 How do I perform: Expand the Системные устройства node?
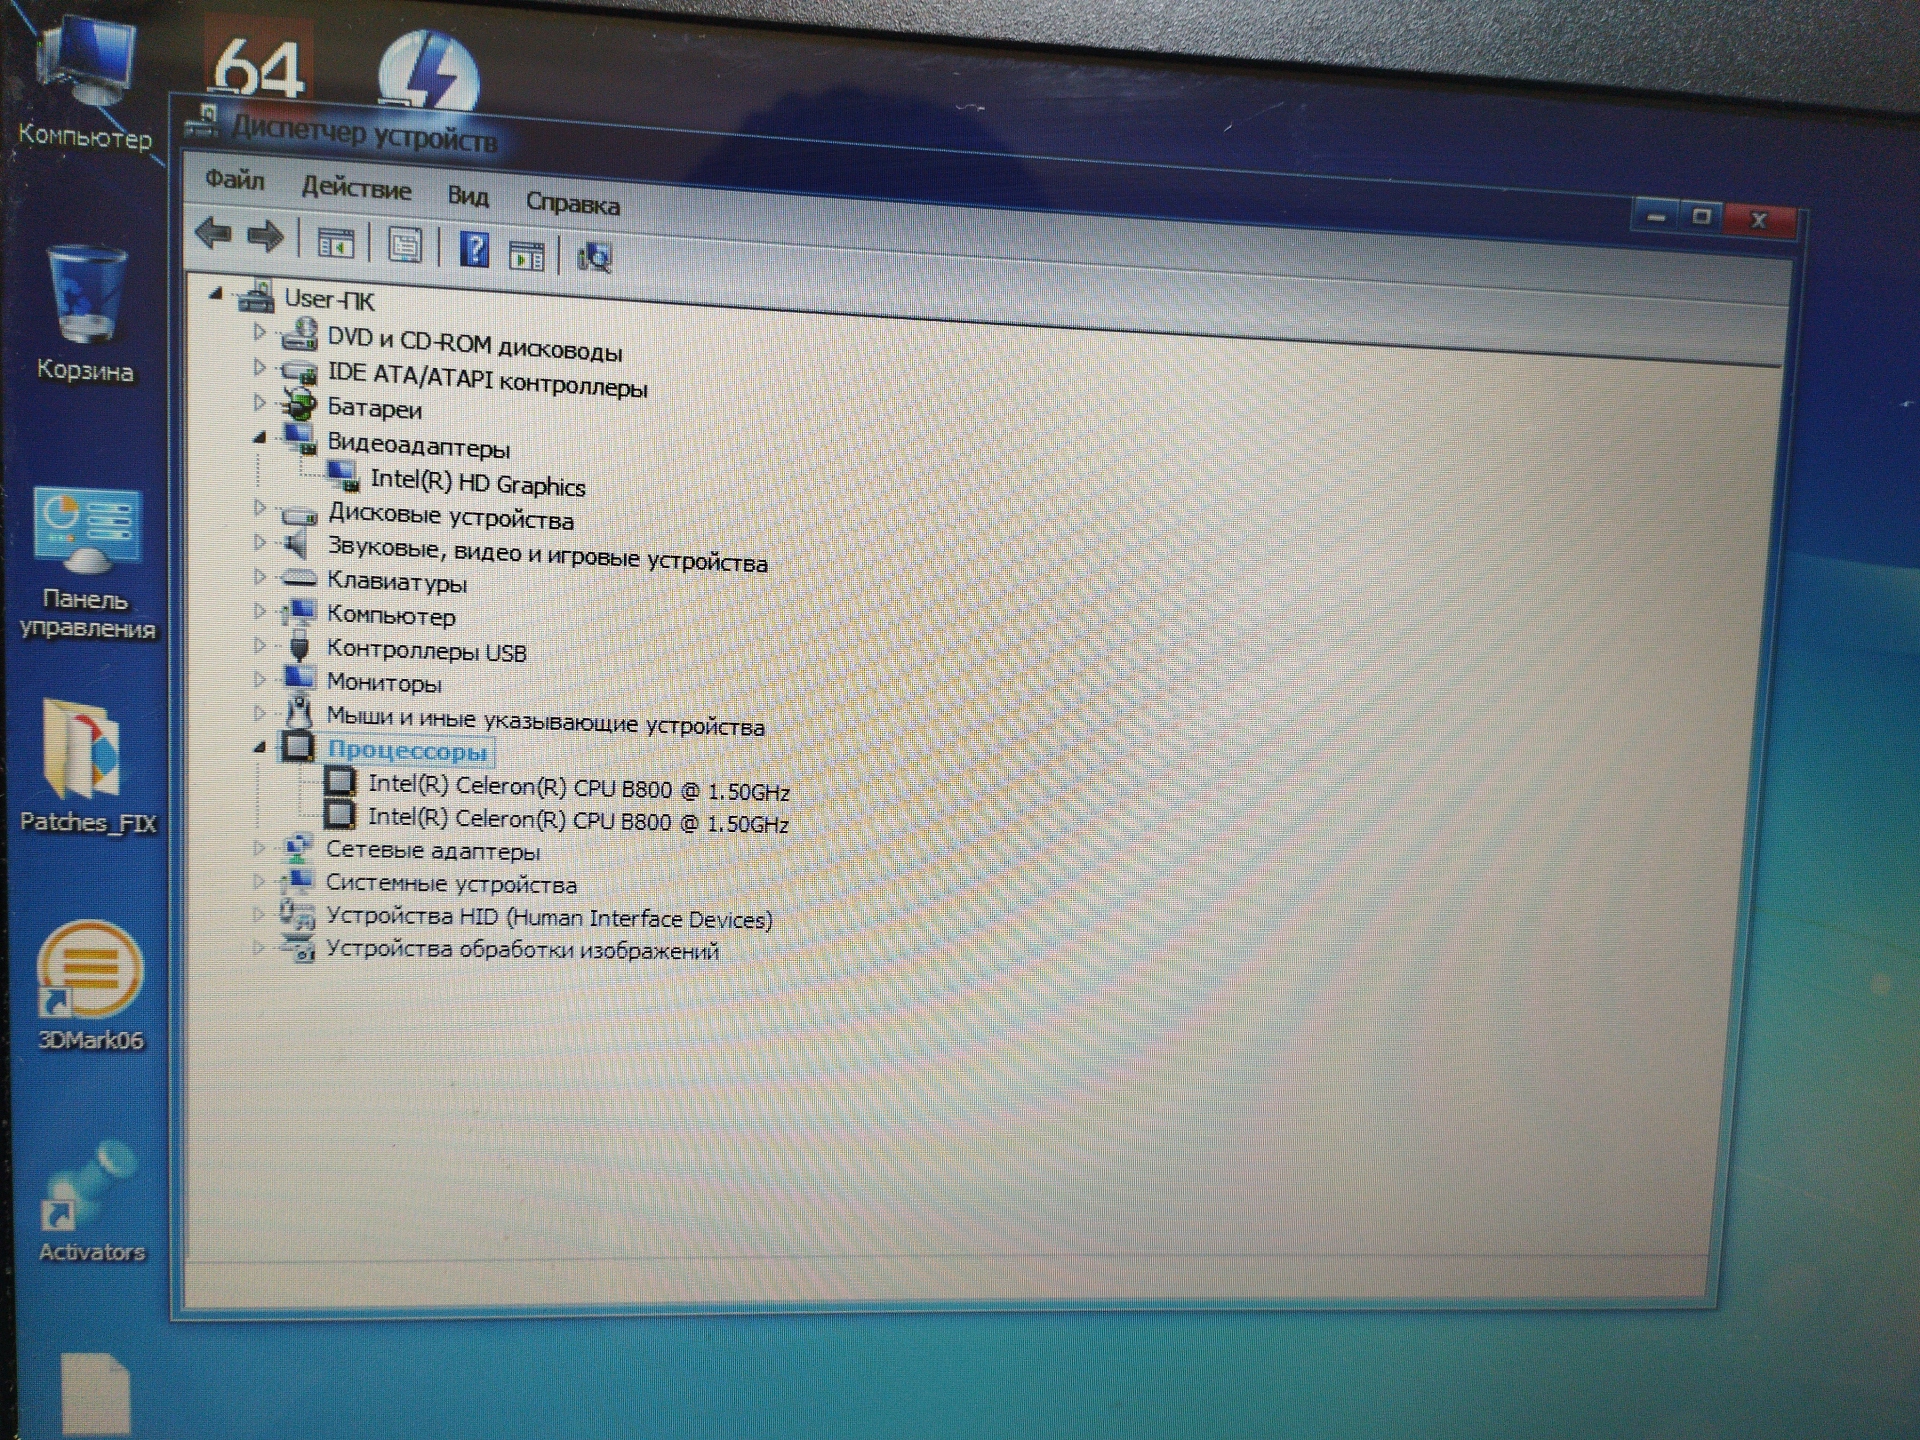click(x=258, y=881)
